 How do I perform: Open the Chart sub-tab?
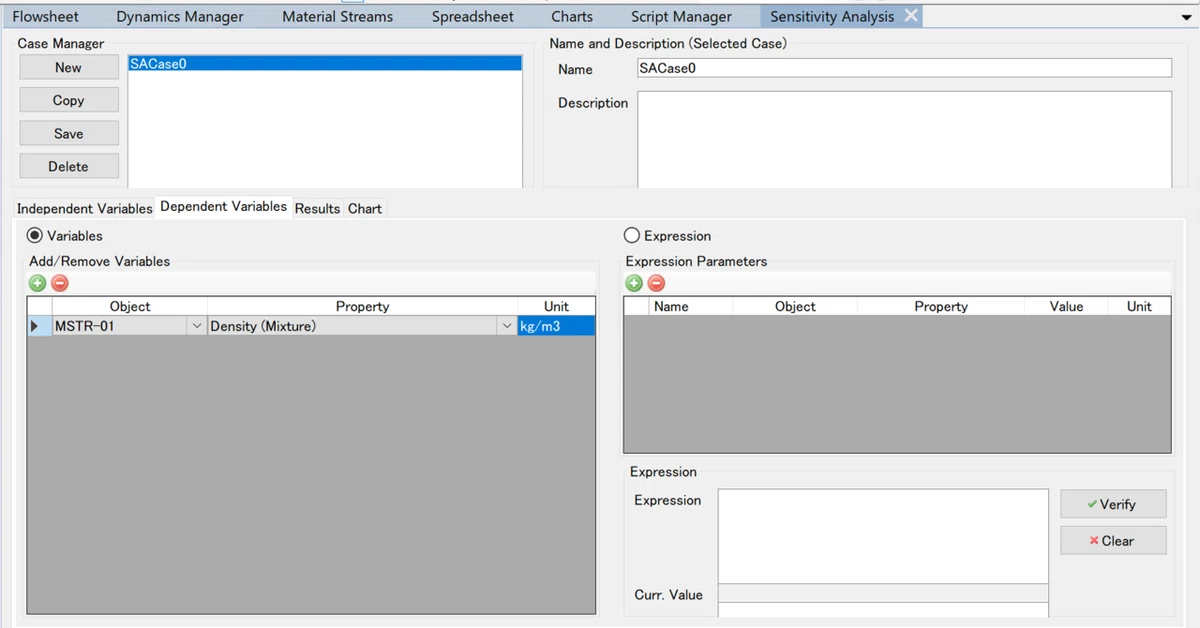365,208
